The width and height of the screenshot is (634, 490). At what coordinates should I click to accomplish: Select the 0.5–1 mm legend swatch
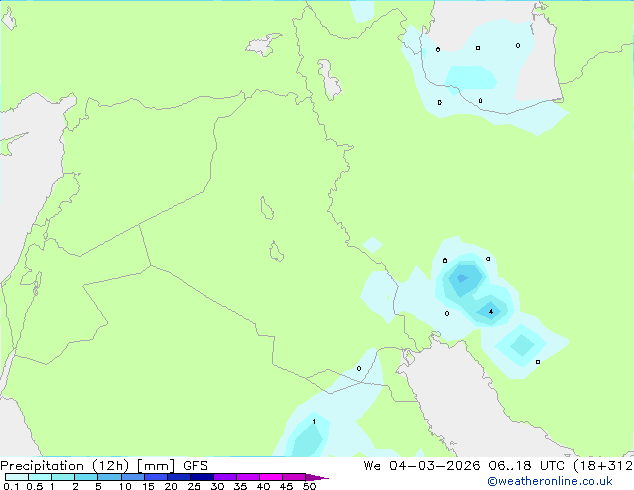[40, 477]
